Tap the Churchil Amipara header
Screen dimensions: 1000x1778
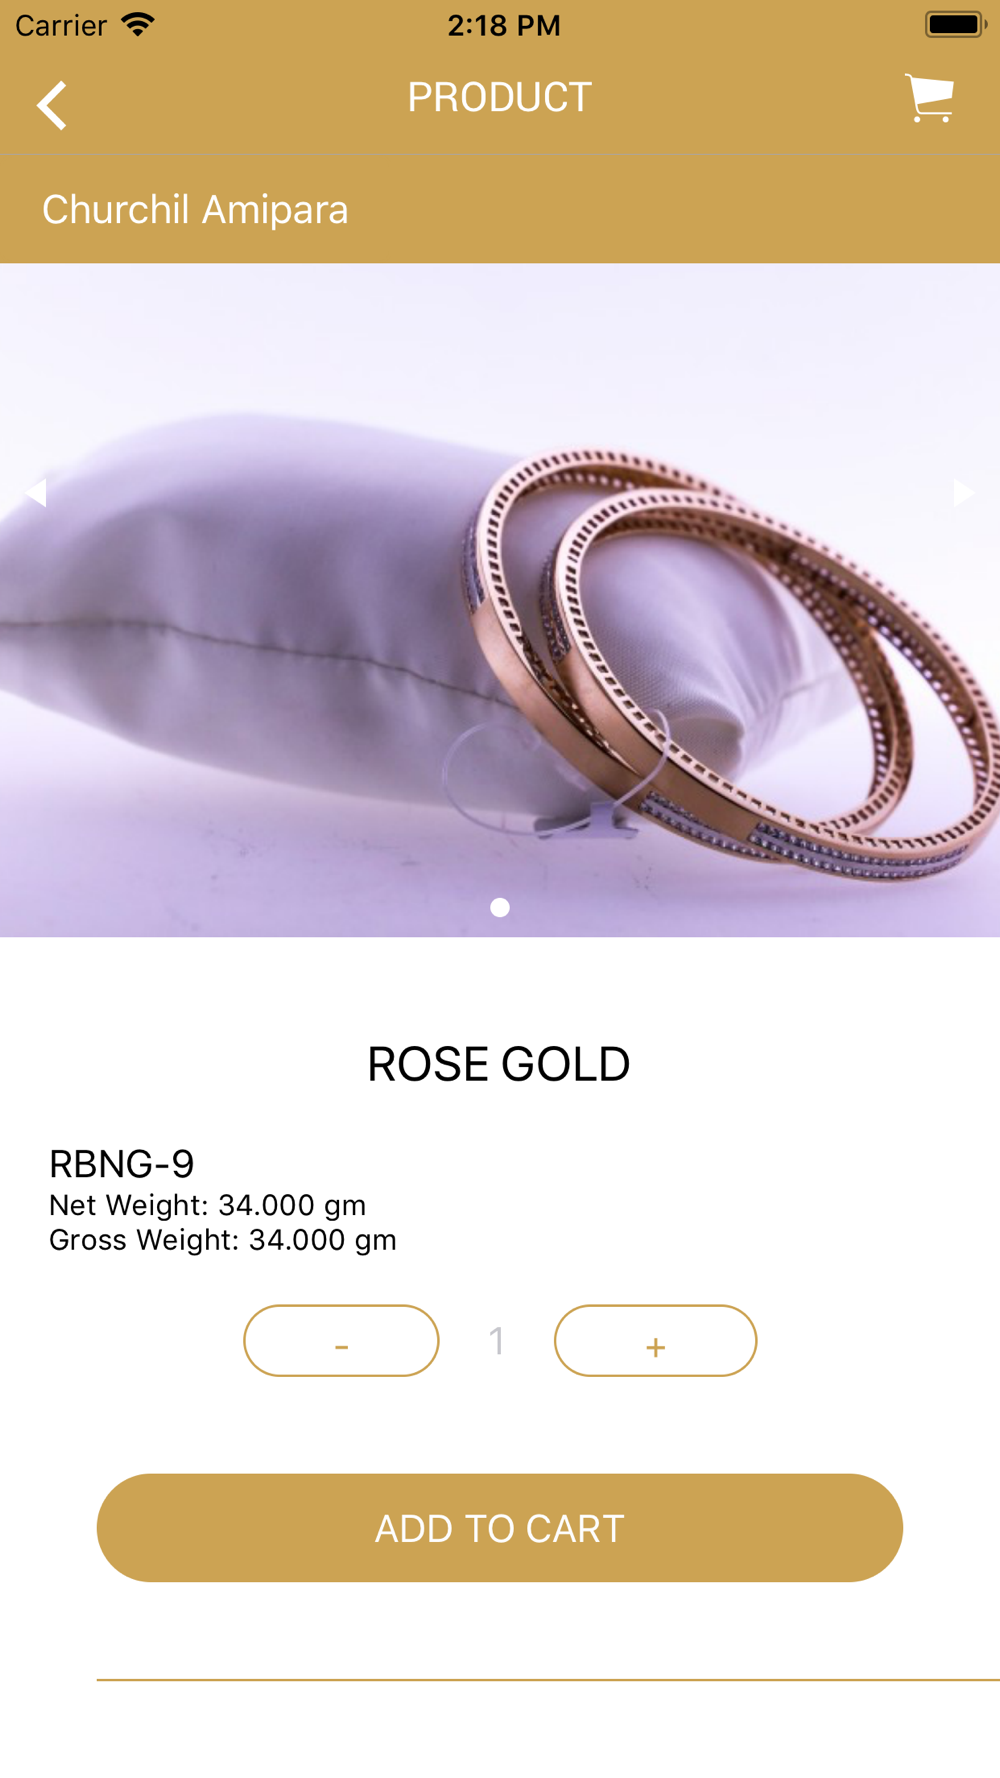click(x=195, y=210)
